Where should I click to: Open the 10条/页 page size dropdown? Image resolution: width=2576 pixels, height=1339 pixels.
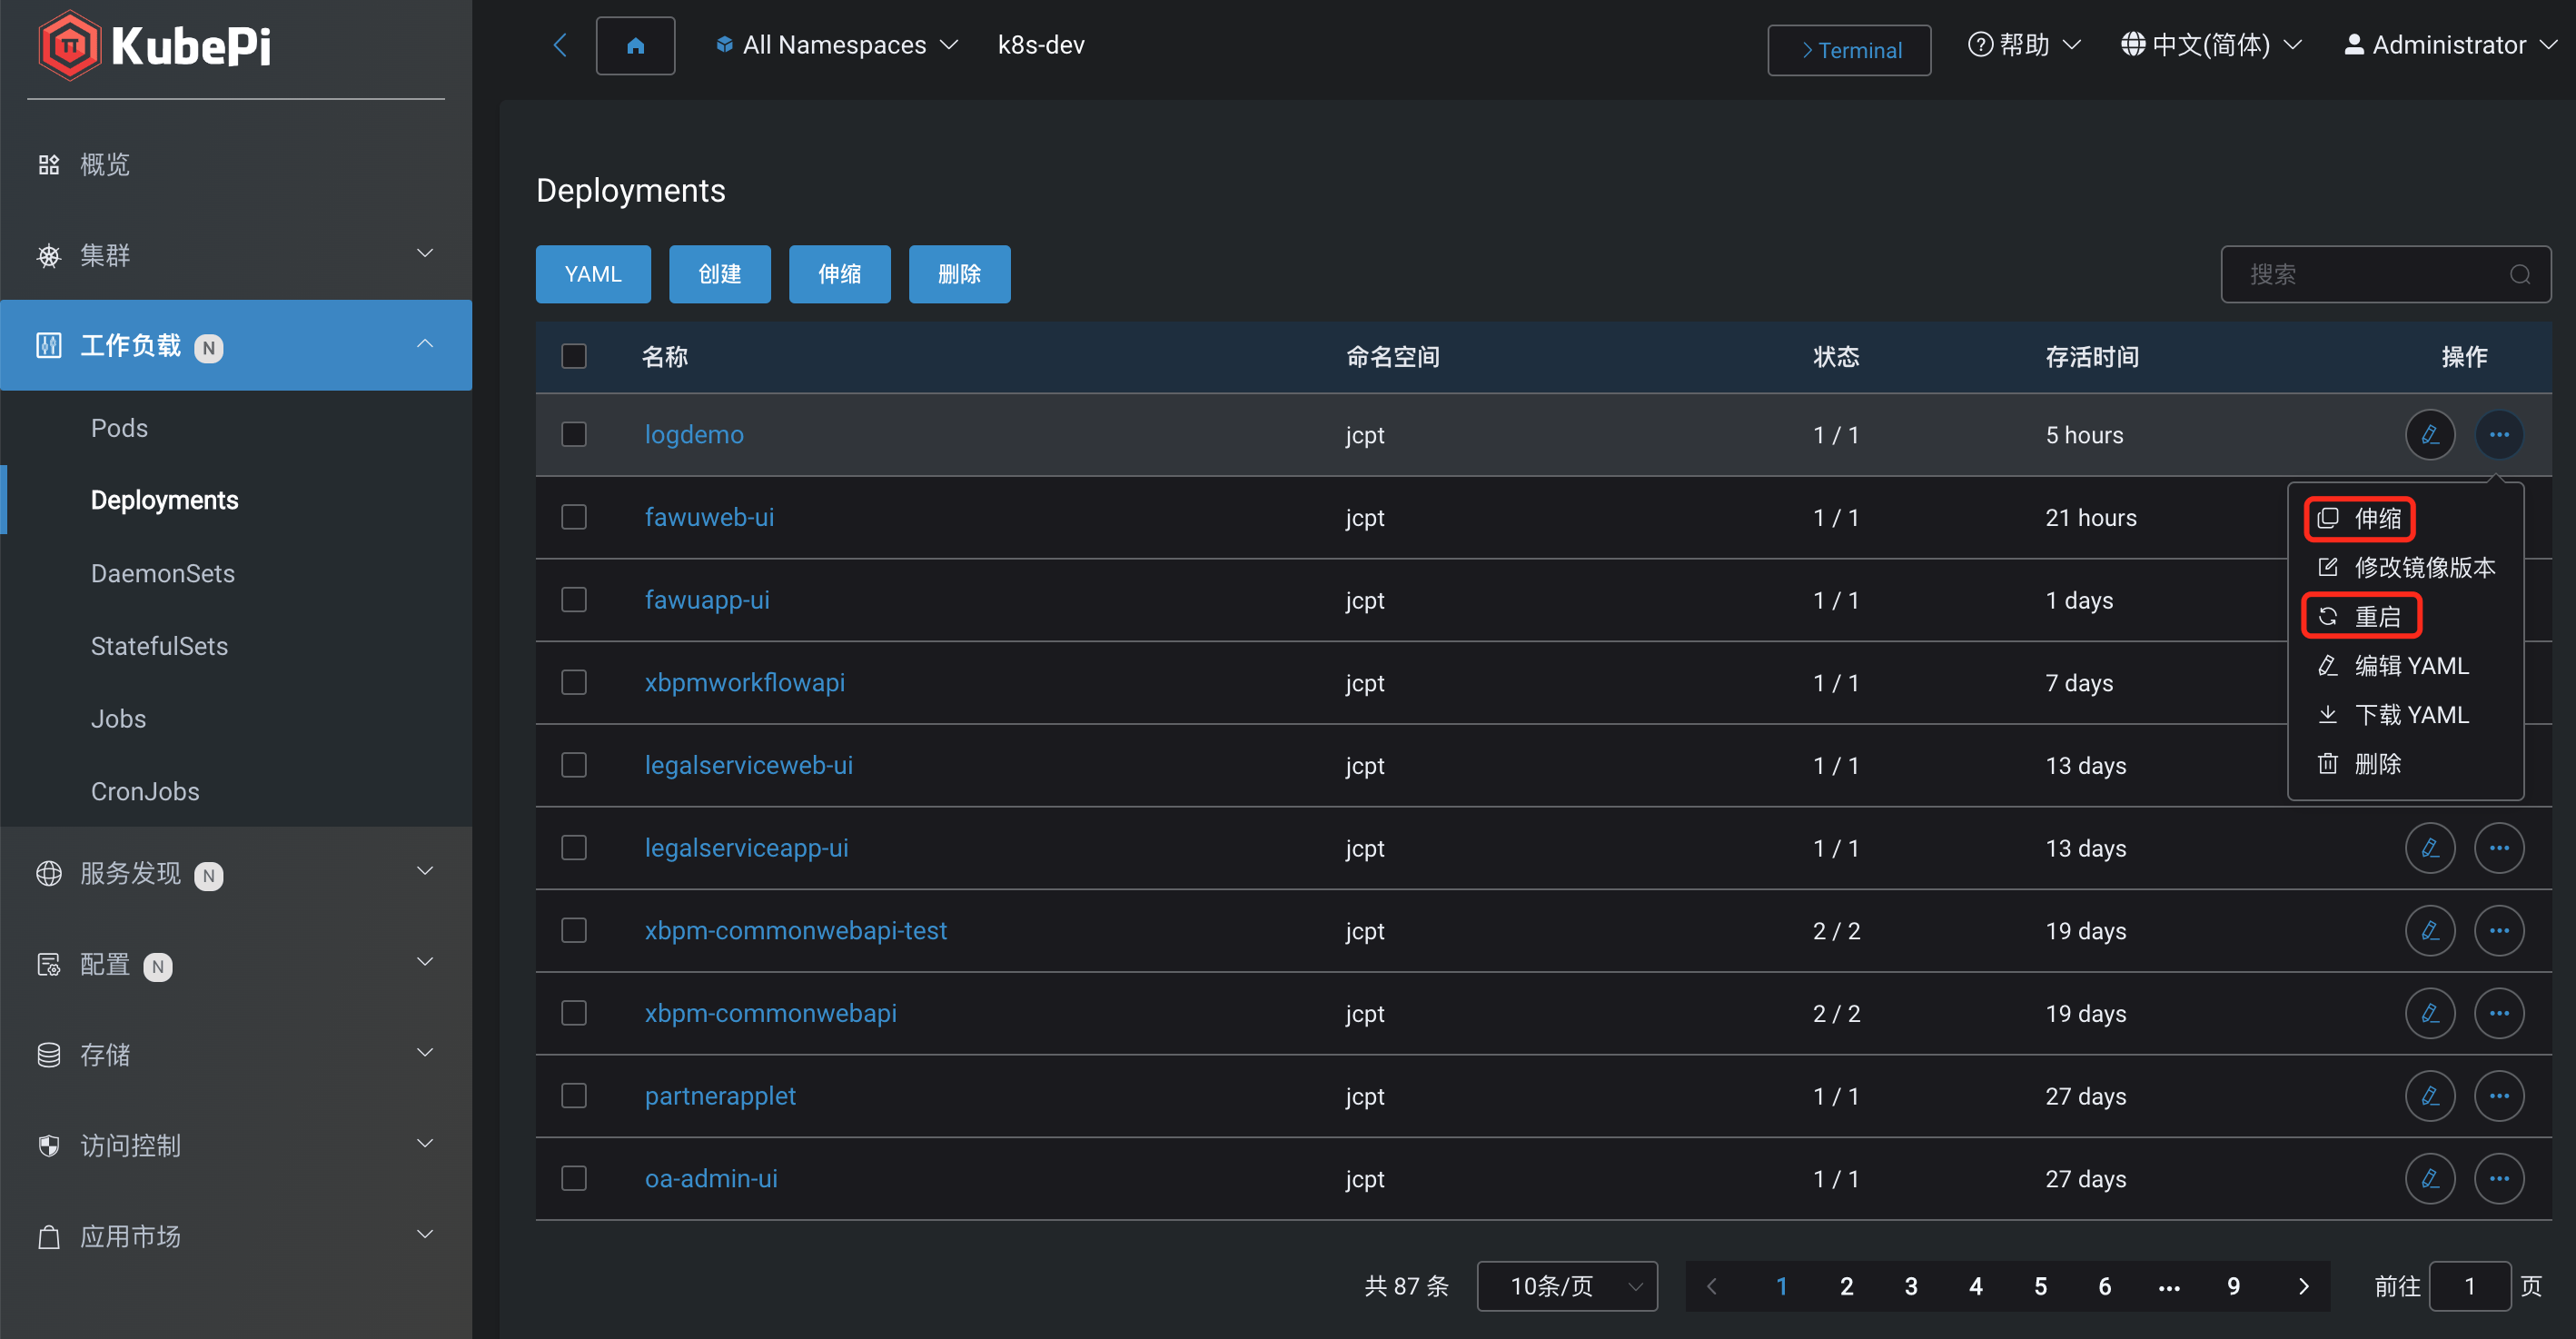click(x=1566, y=1286)
